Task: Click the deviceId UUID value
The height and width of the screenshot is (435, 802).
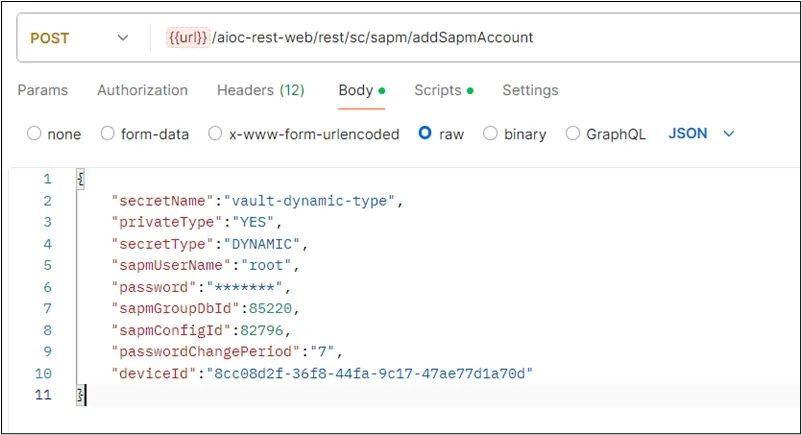Action: [x=369, y=374]
